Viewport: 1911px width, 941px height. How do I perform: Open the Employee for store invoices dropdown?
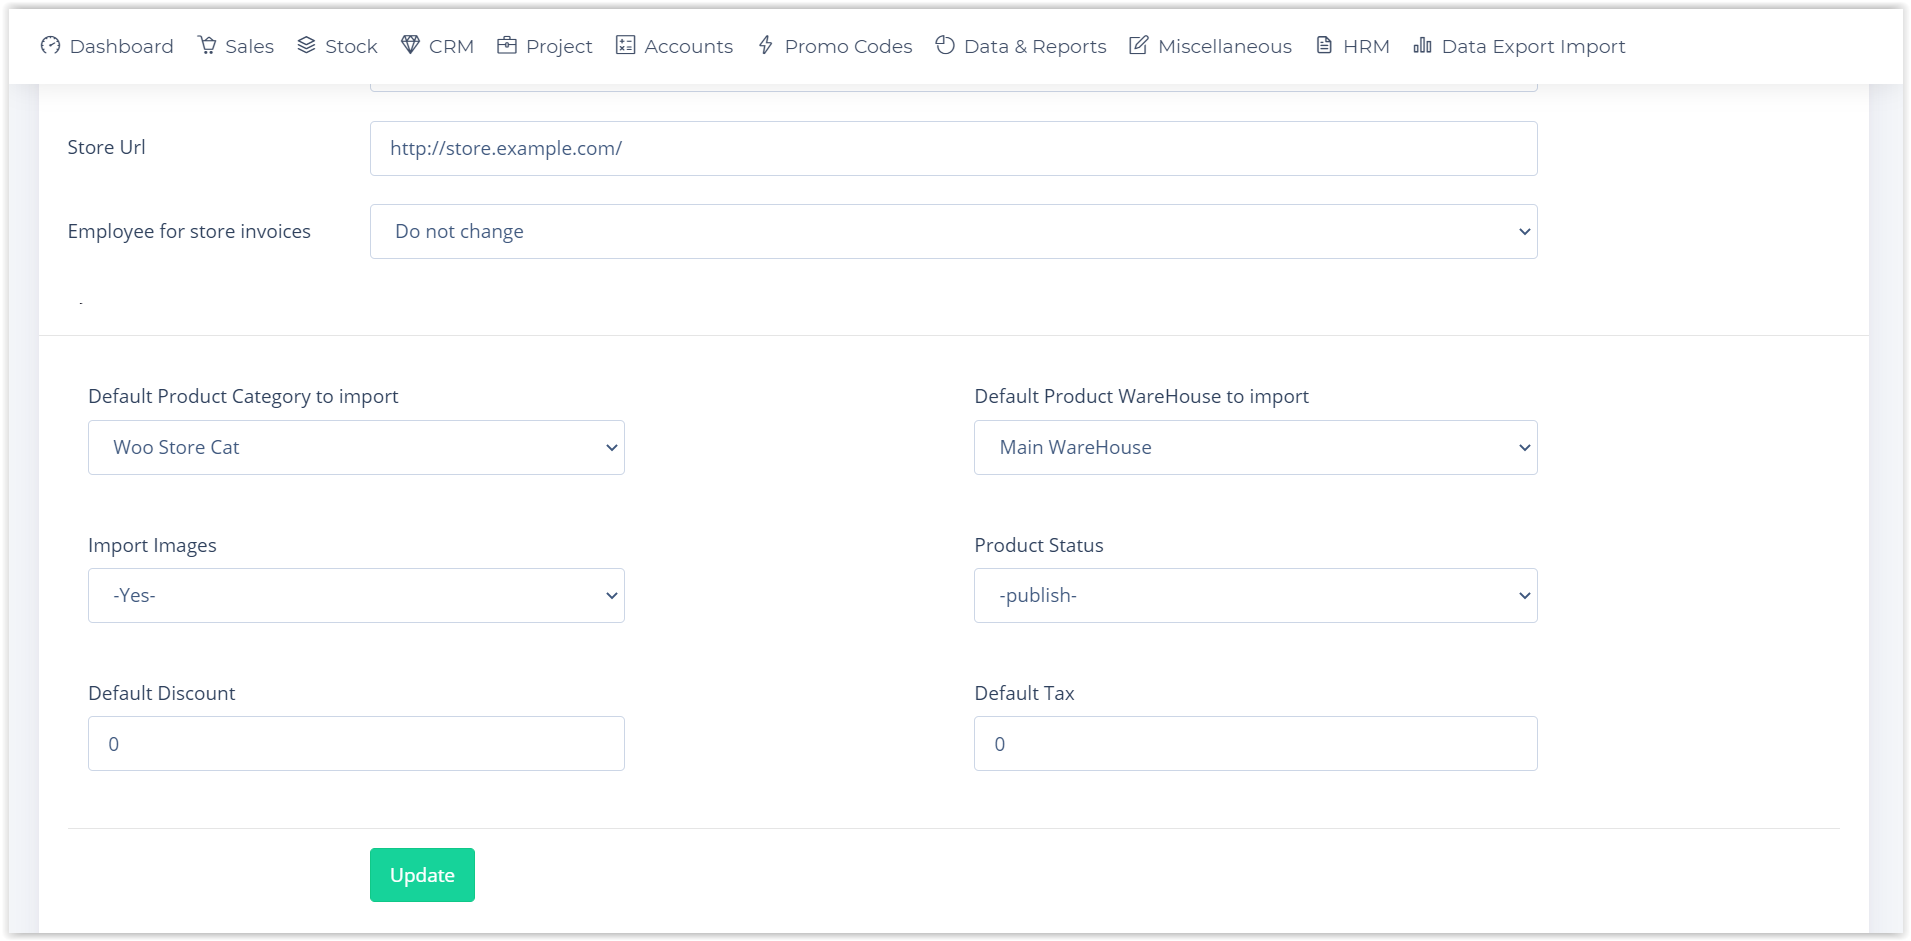click(x=953, y=232)
